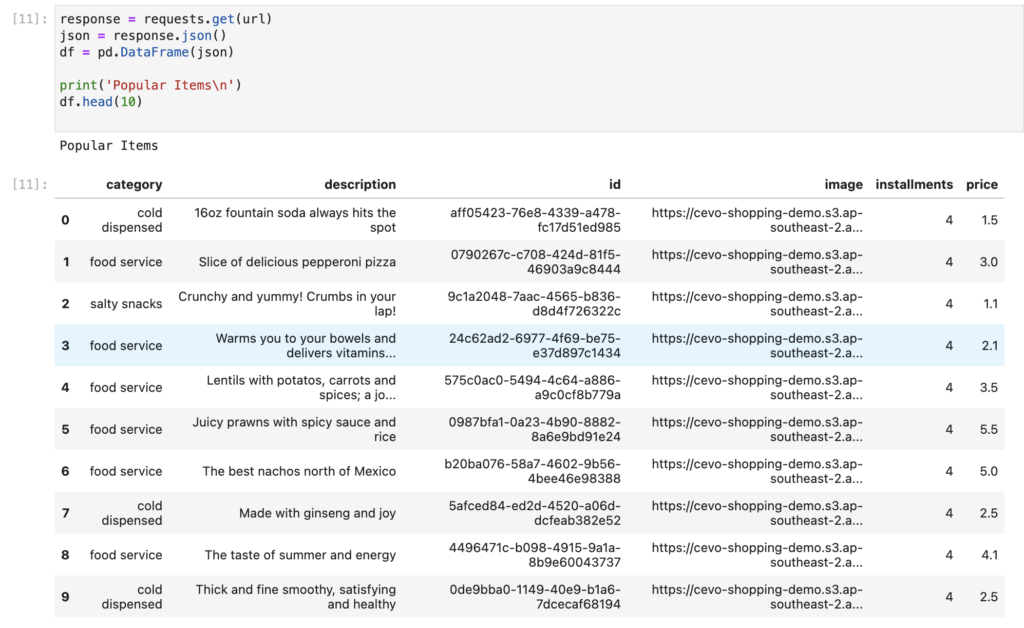Click the 'category' column header

(134, 184)
